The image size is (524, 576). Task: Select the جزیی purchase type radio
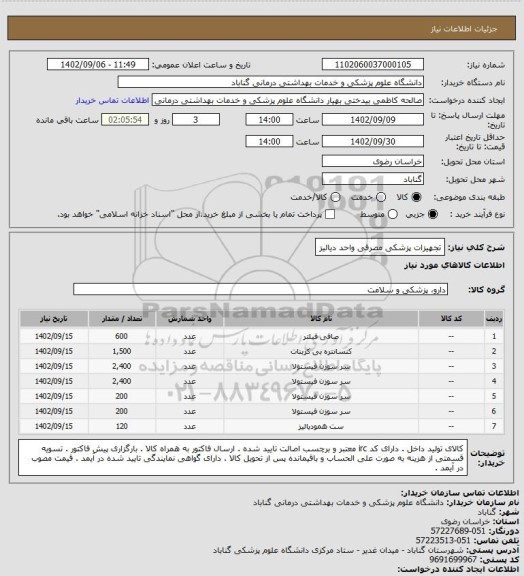tap(434, 214)
